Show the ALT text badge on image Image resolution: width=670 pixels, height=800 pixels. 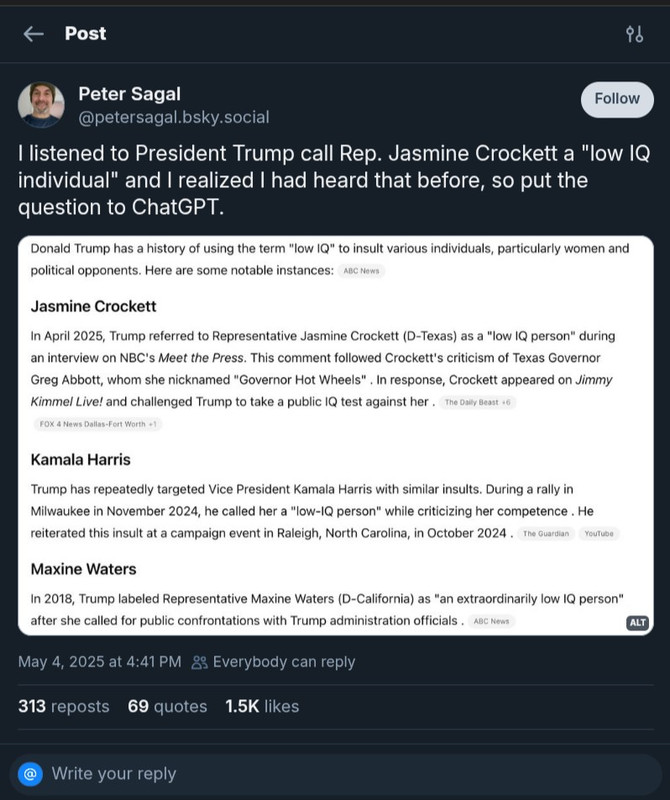[x=637, y=622]
